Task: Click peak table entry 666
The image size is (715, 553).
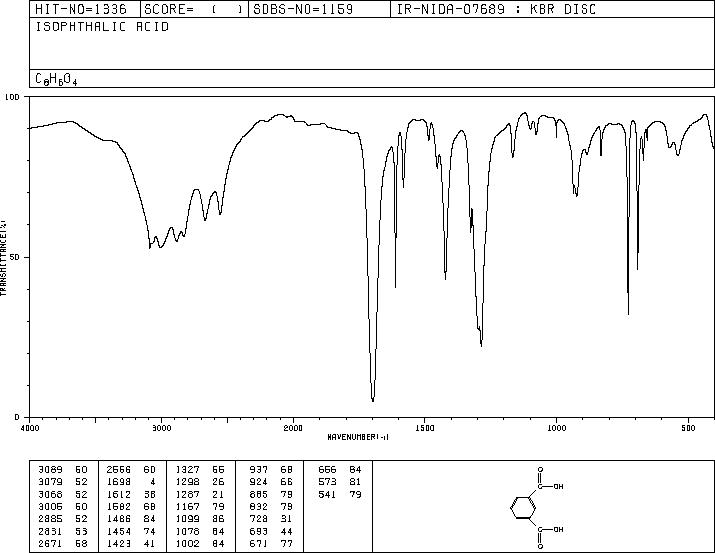Action: pyautogui.click(x=327, y=470)
